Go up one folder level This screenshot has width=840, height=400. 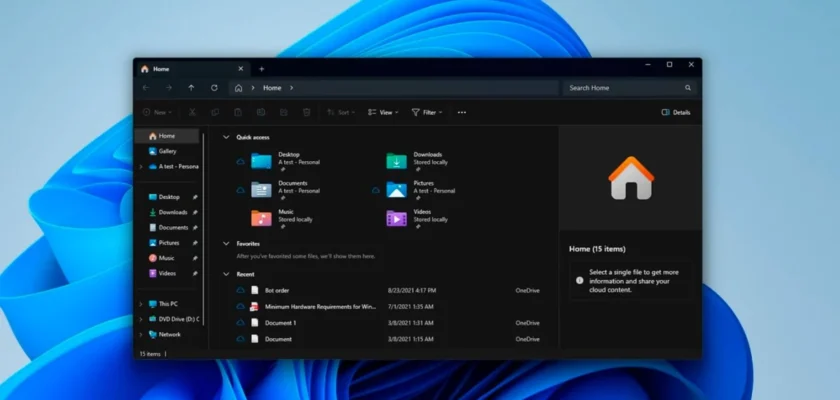[191, 88]
